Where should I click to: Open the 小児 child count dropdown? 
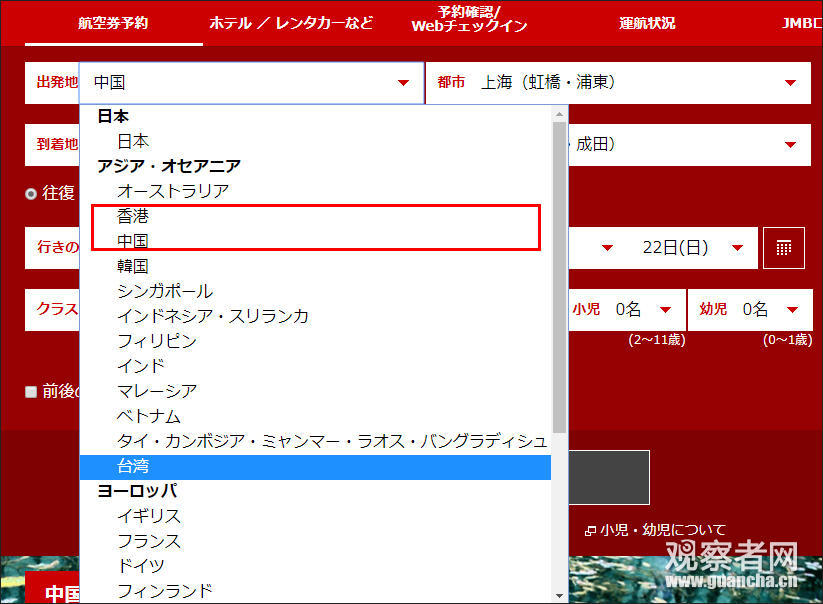tap(627, 310)
